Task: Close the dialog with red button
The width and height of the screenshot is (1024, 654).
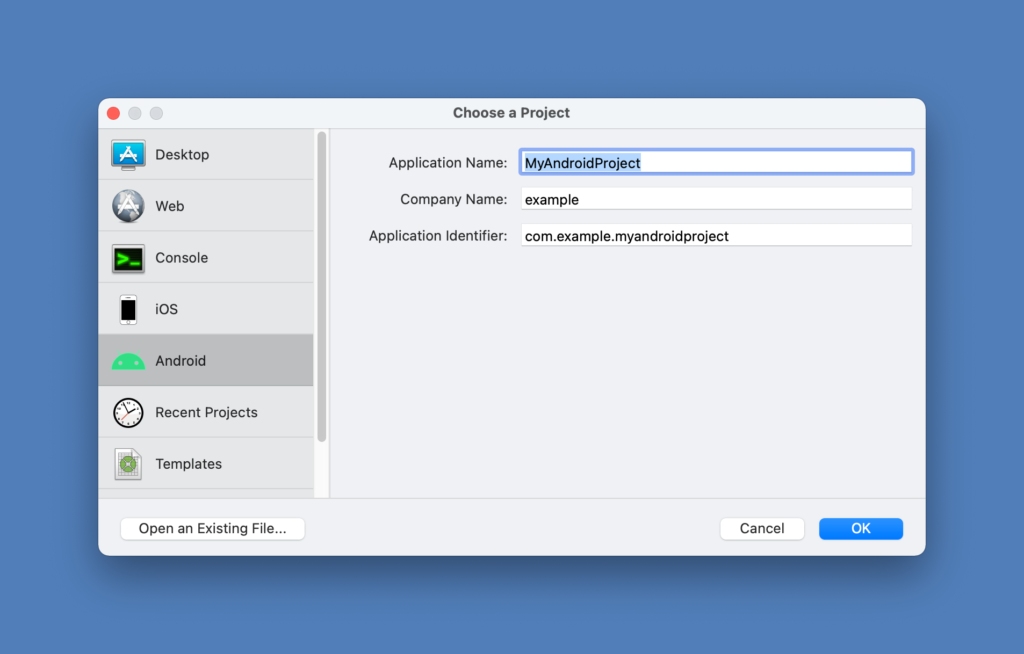Action: tap(114, 113)
